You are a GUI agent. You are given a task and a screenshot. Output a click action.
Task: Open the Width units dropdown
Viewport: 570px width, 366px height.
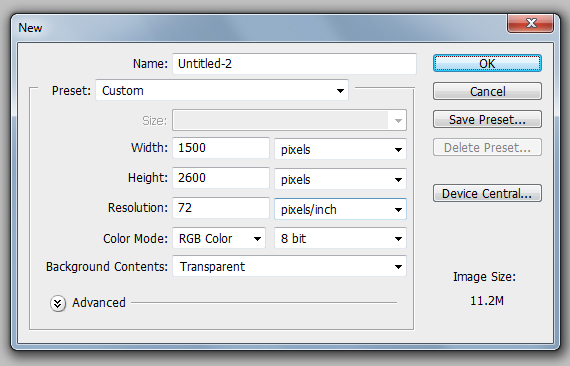[x=340, y=149]
